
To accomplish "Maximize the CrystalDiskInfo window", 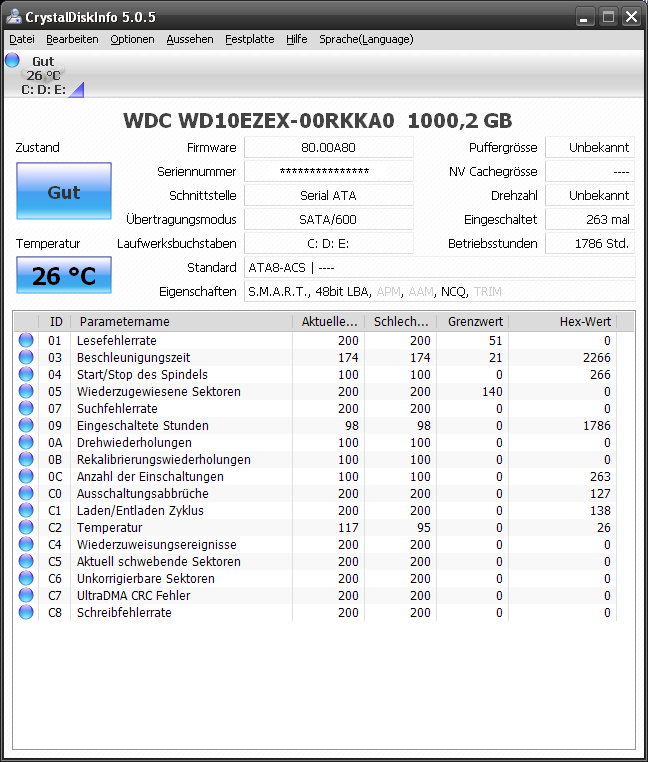I will 608,17.
